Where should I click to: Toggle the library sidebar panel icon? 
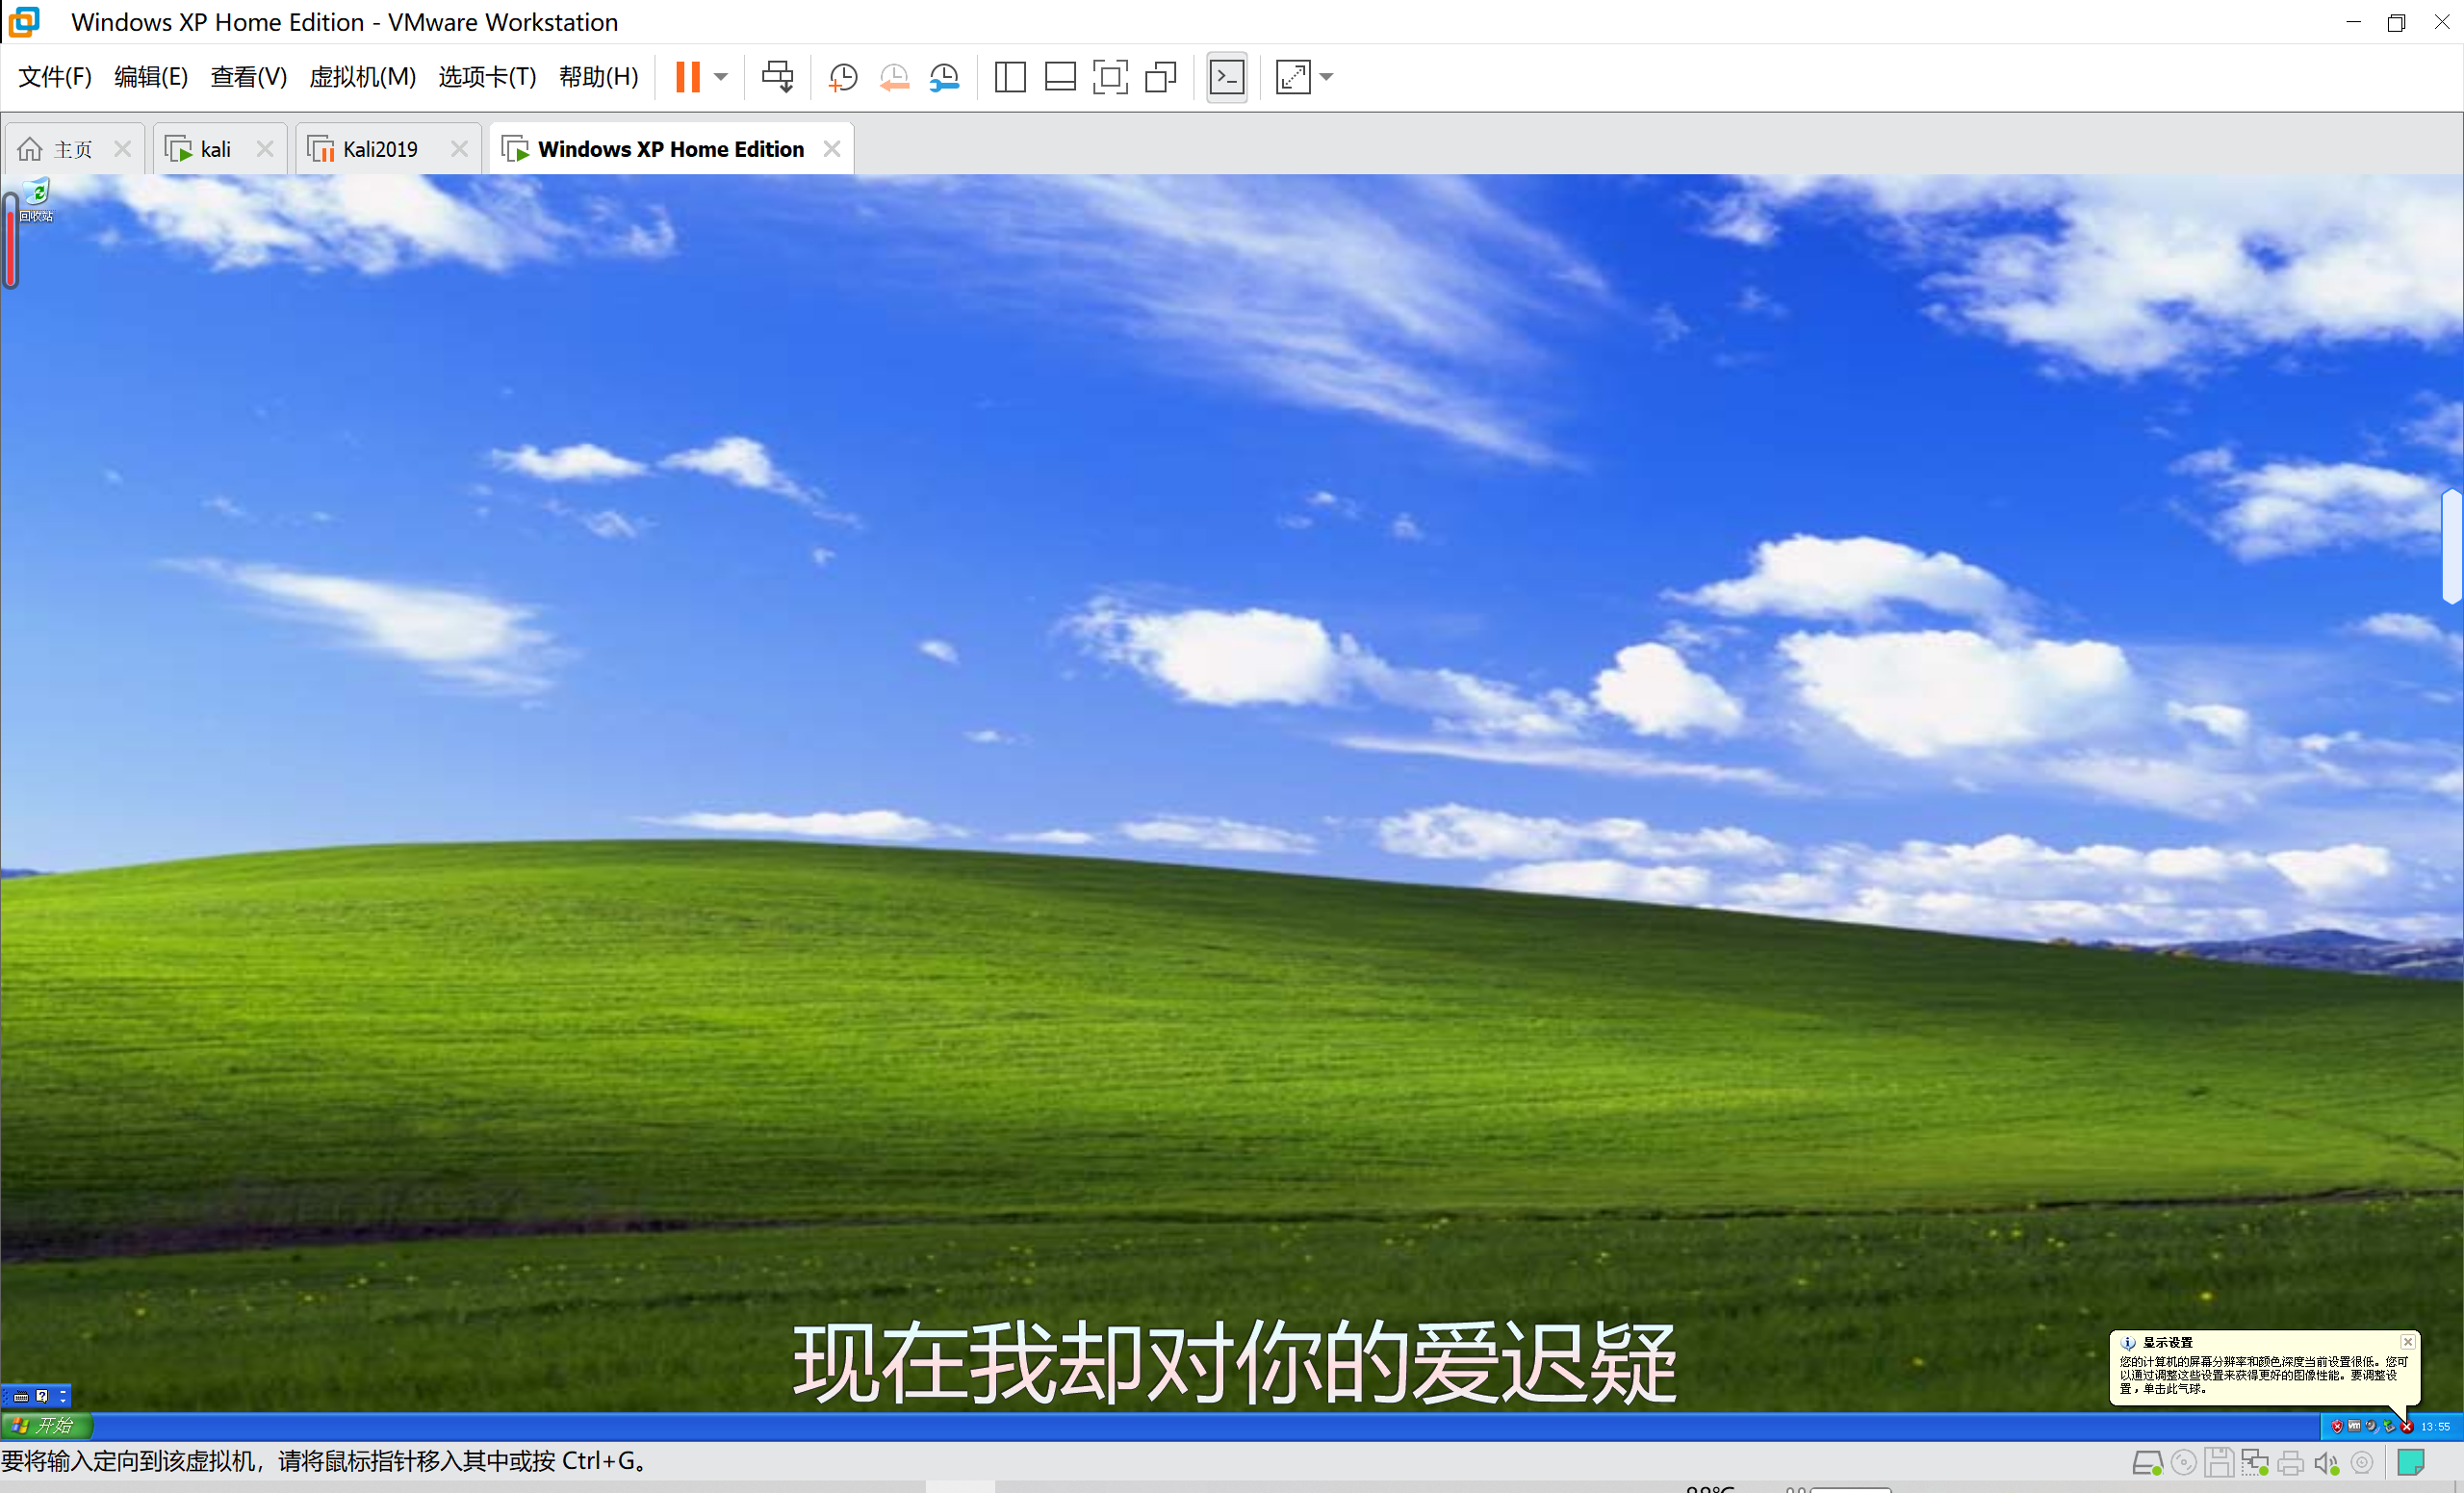[1010, 77]
